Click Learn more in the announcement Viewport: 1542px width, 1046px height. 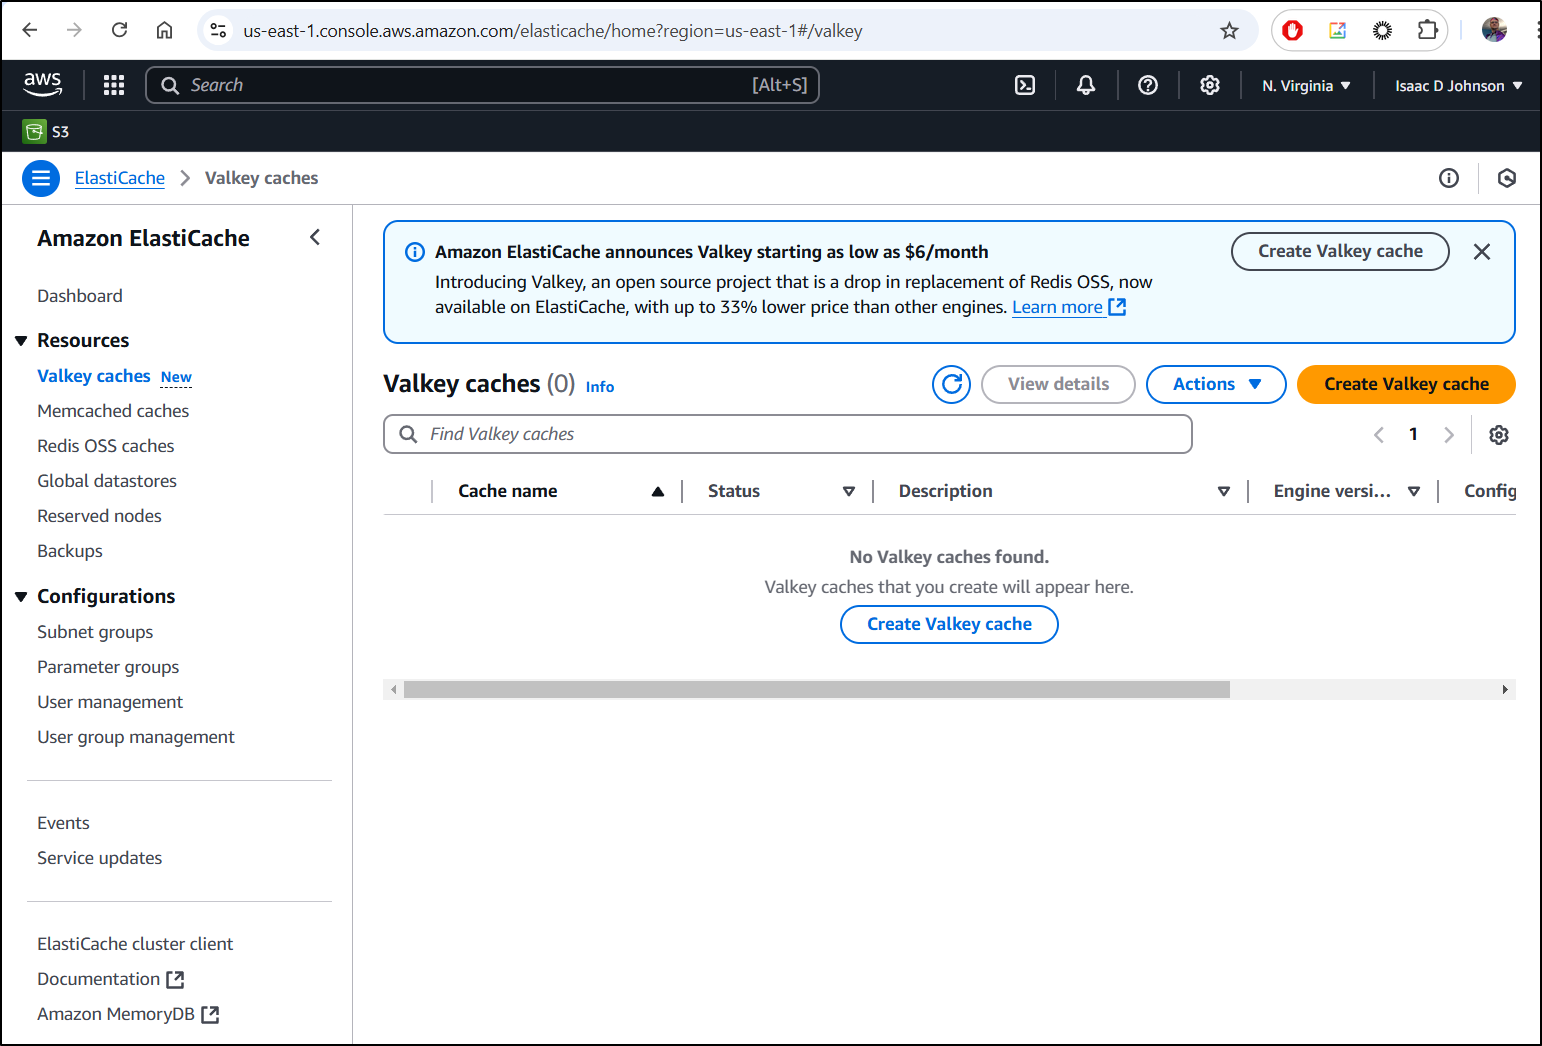(x=1069, y=307)
